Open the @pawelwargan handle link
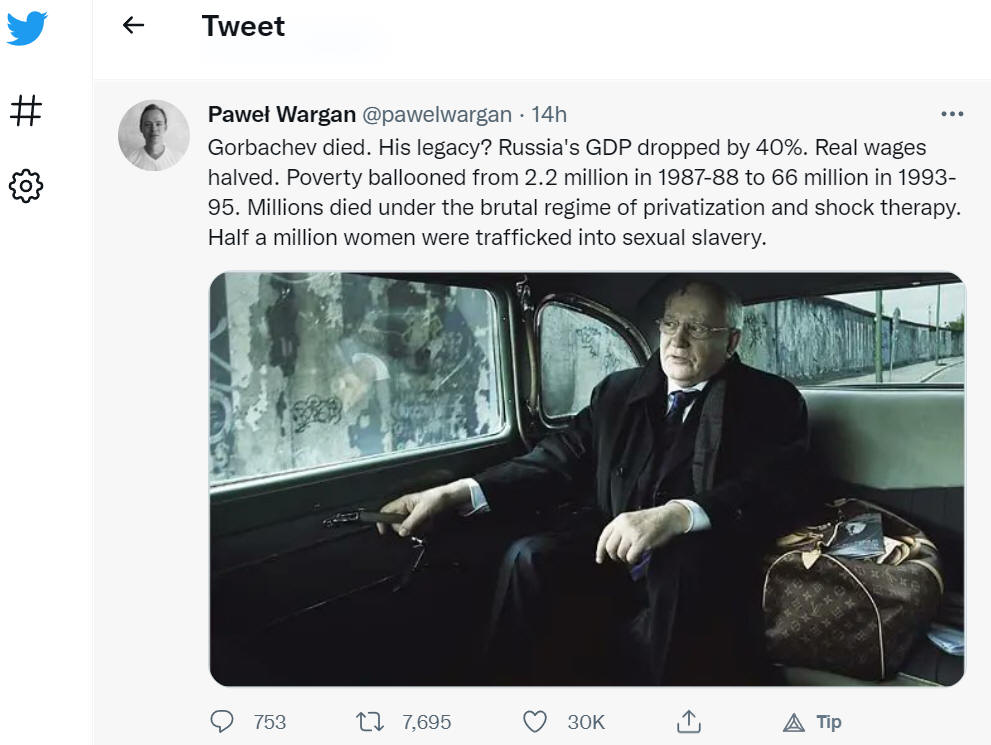The image size is (991, 745). [437, 114]
